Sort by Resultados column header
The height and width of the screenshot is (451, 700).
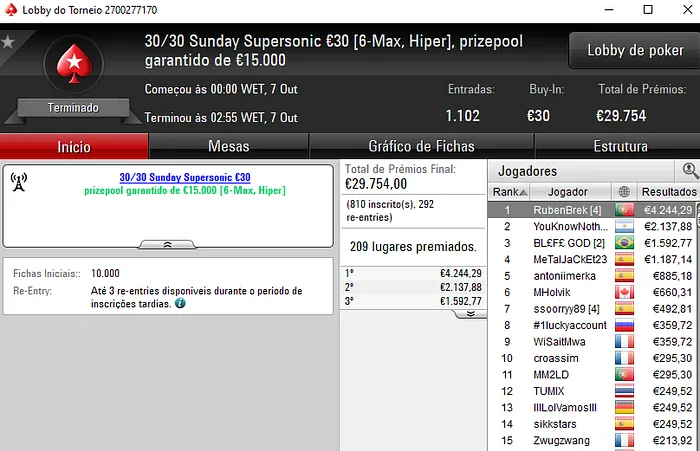tap(669, 192)
